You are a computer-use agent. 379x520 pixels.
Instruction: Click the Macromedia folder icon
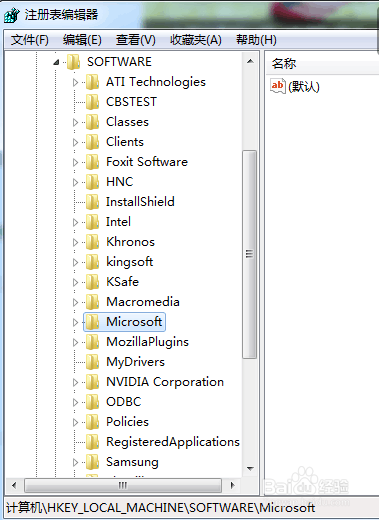[92, 302]
